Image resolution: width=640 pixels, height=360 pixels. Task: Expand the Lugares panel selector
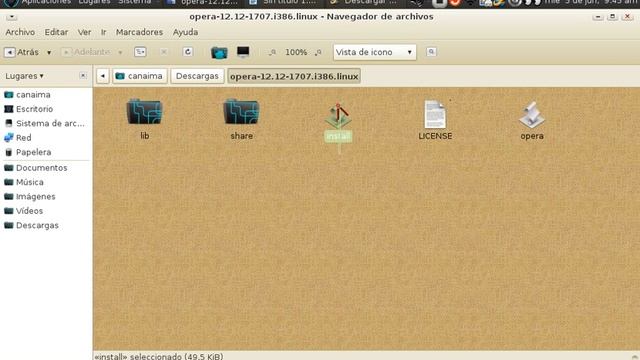click(x=24, y=76)
